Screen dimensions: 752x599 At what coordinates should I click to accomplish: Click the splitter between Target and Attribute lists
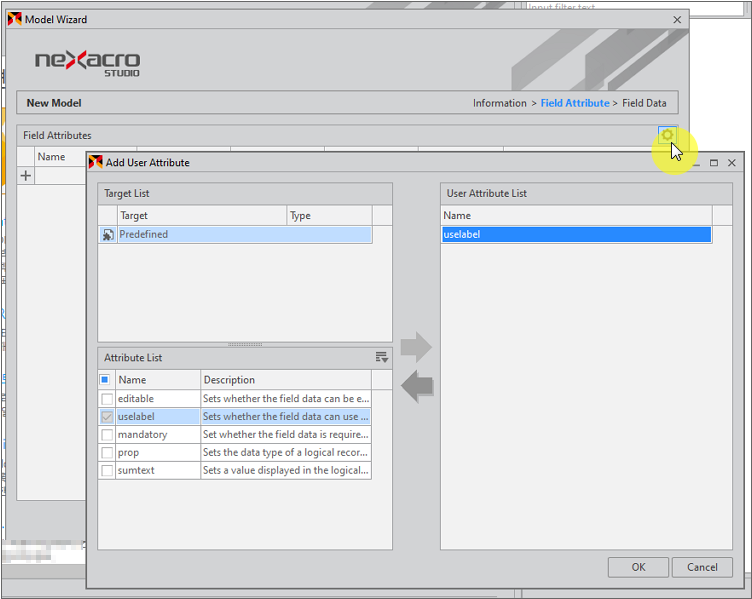[244, 345]
